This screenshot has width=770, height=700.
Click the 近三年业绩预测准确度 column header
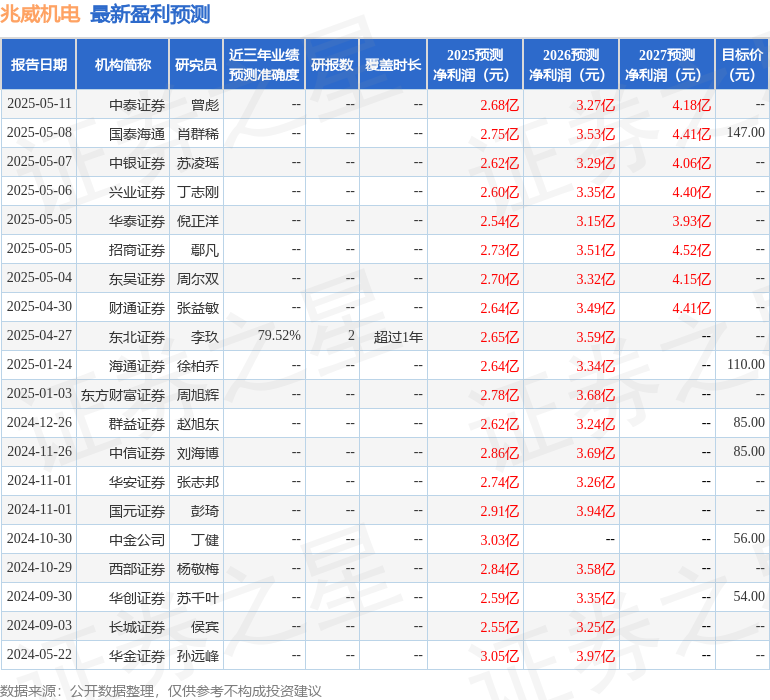click(x=264, y=65)
